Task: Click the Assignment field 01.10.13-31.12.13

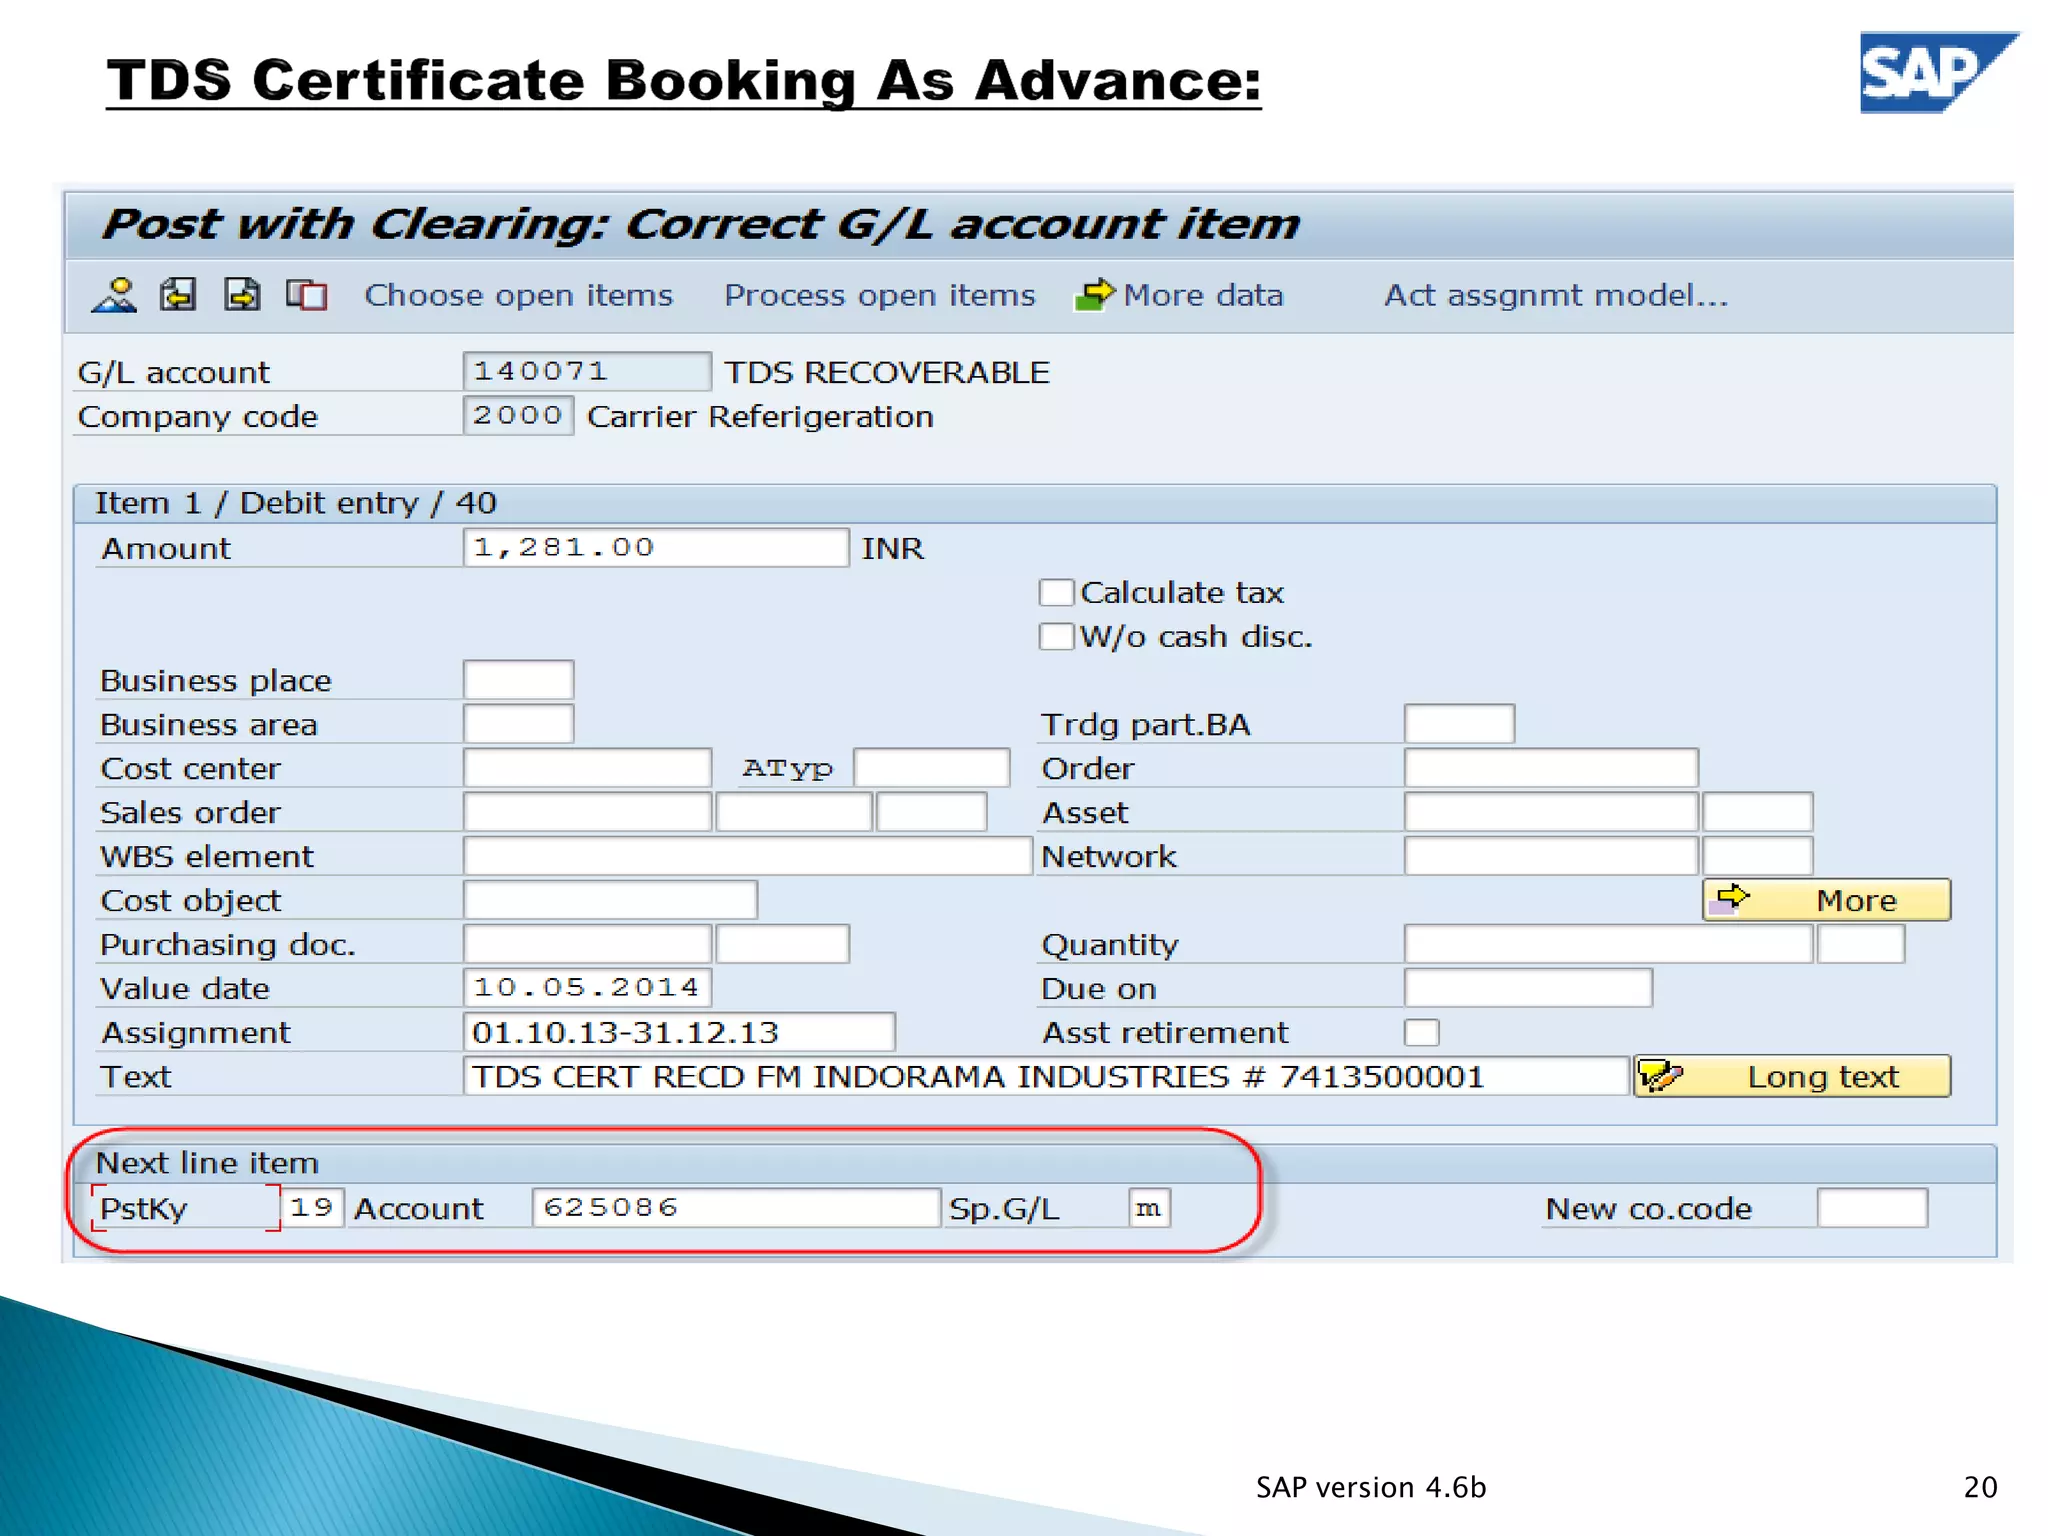Action: pyautogui.click(x=679, y=1032)
